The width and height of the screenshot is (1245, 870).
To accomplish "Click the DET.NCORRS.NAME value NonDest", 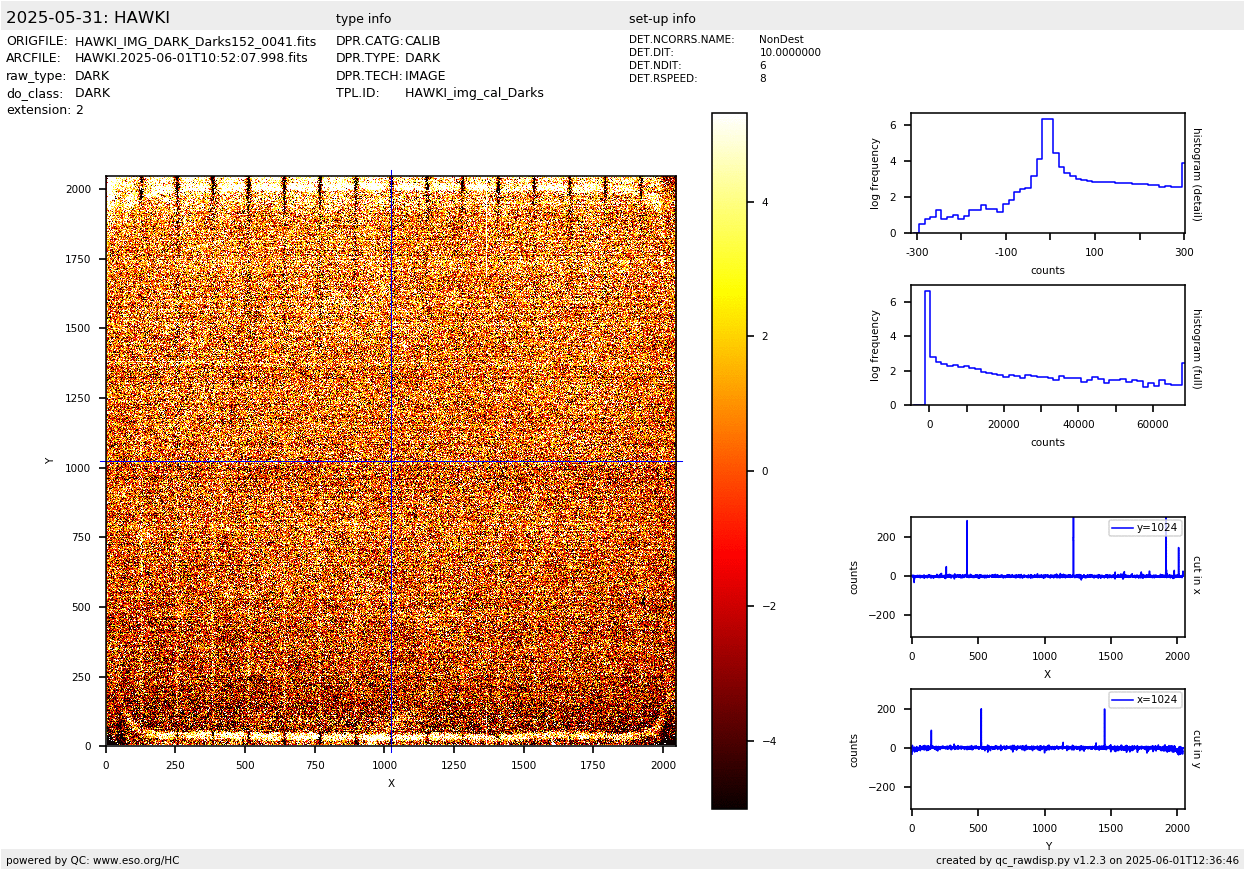I will coord(780,40).
